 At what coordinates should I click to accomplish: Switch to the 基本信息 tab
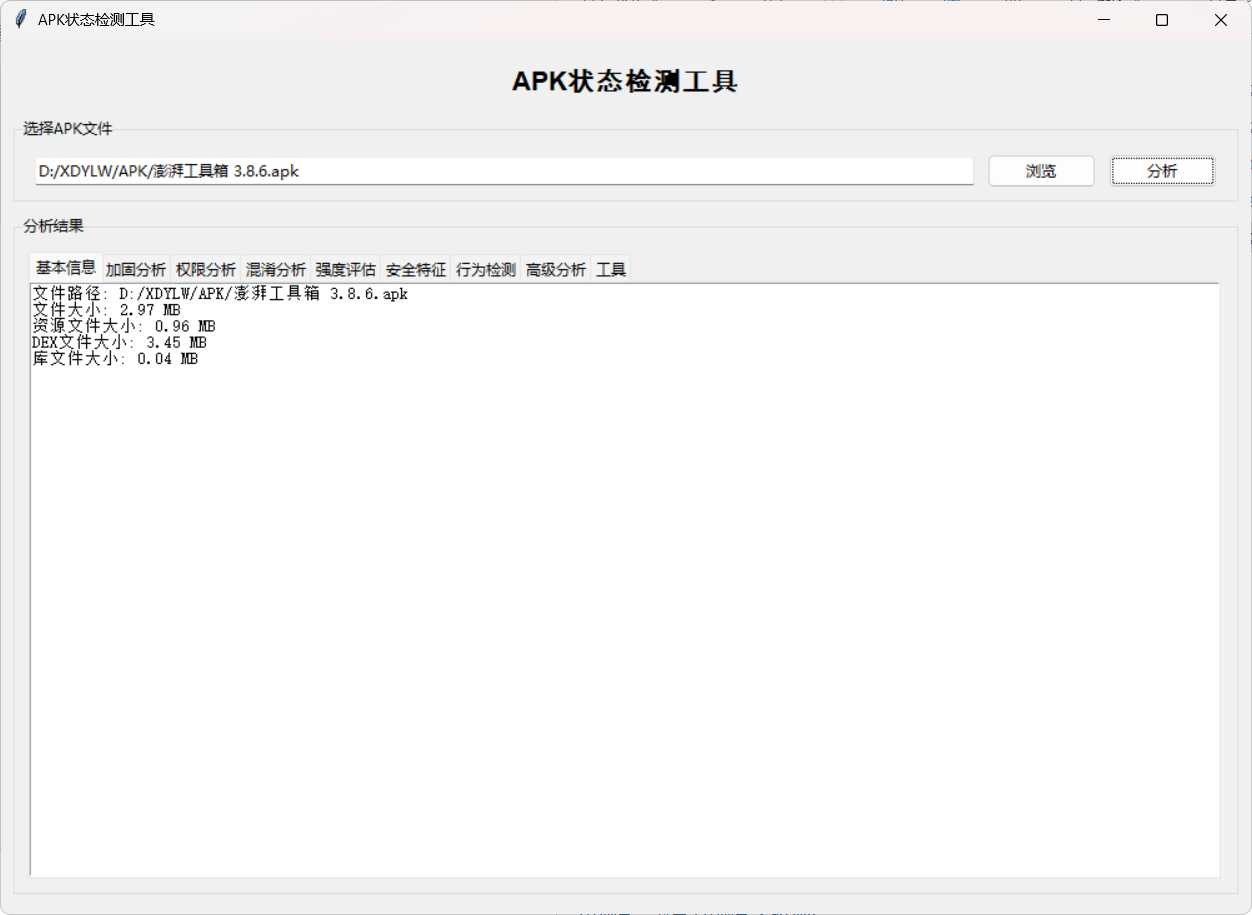(64, 267)
